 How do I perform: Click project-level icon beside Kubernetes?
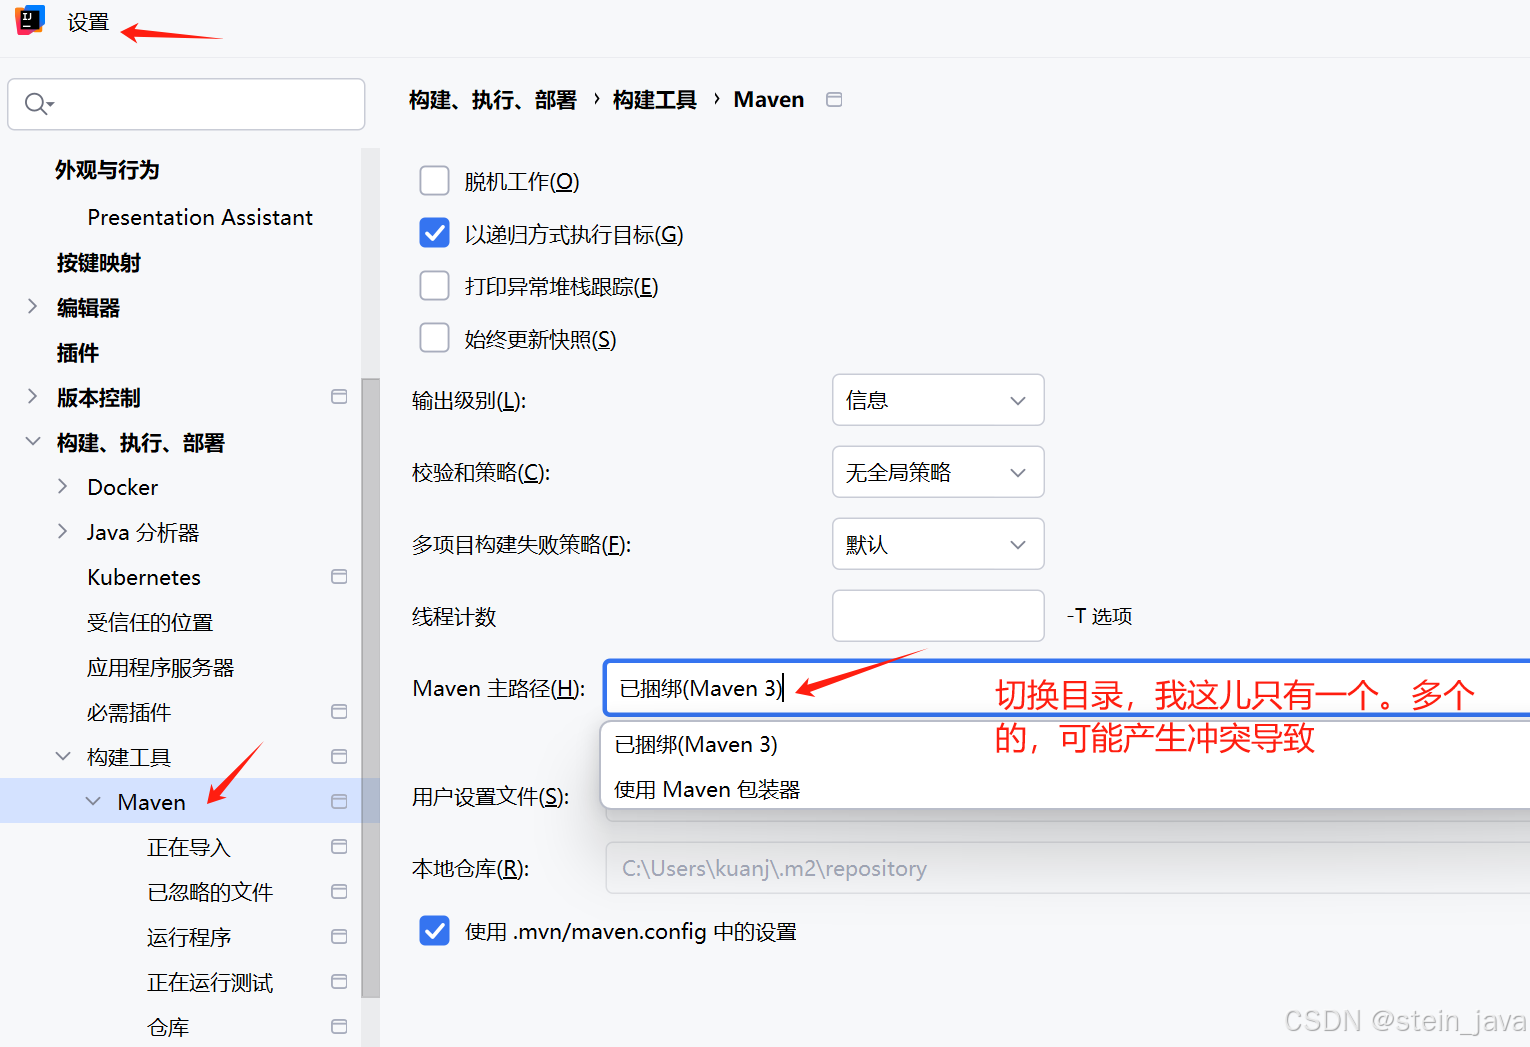coord(339,577)
